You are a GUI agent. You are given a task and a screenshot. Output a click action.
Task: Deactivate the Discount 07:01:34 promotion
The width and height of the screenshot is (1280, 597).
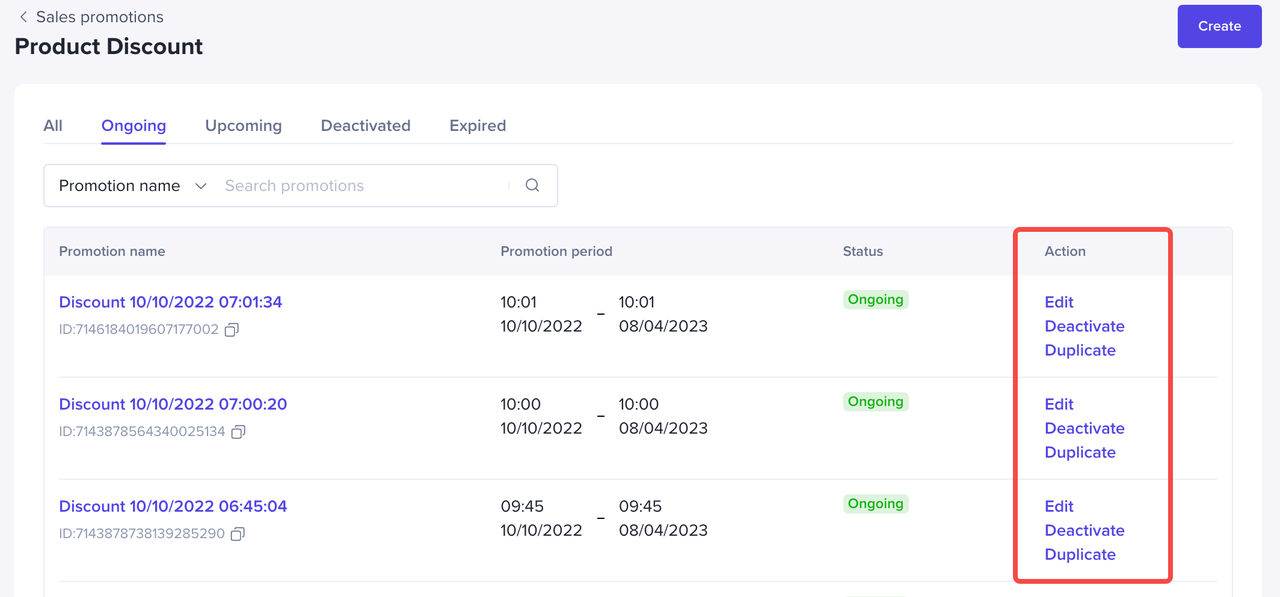[1084, 326]
